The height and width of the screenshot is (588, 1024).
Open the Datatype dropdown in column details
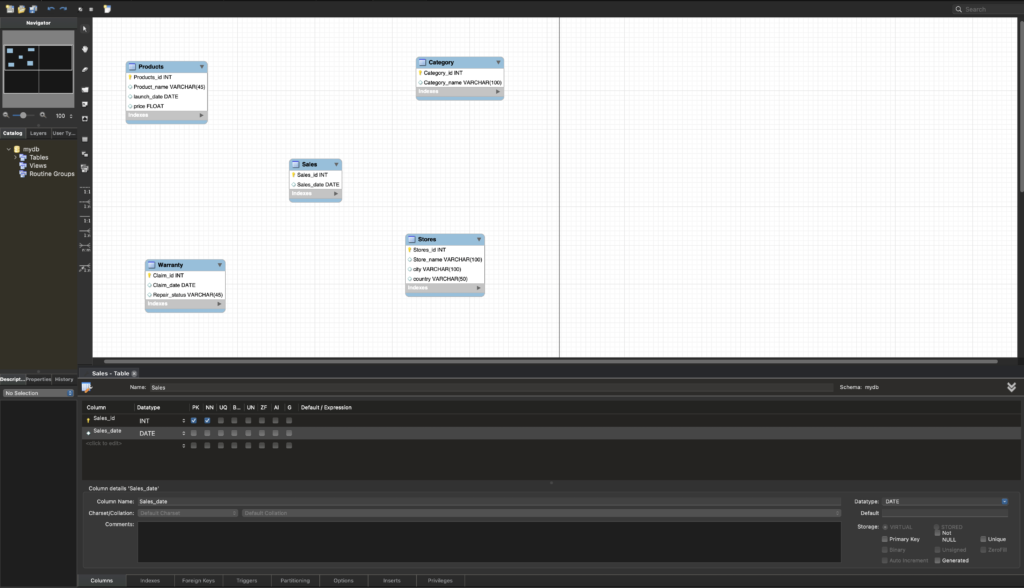click(x=1004, y=501)
